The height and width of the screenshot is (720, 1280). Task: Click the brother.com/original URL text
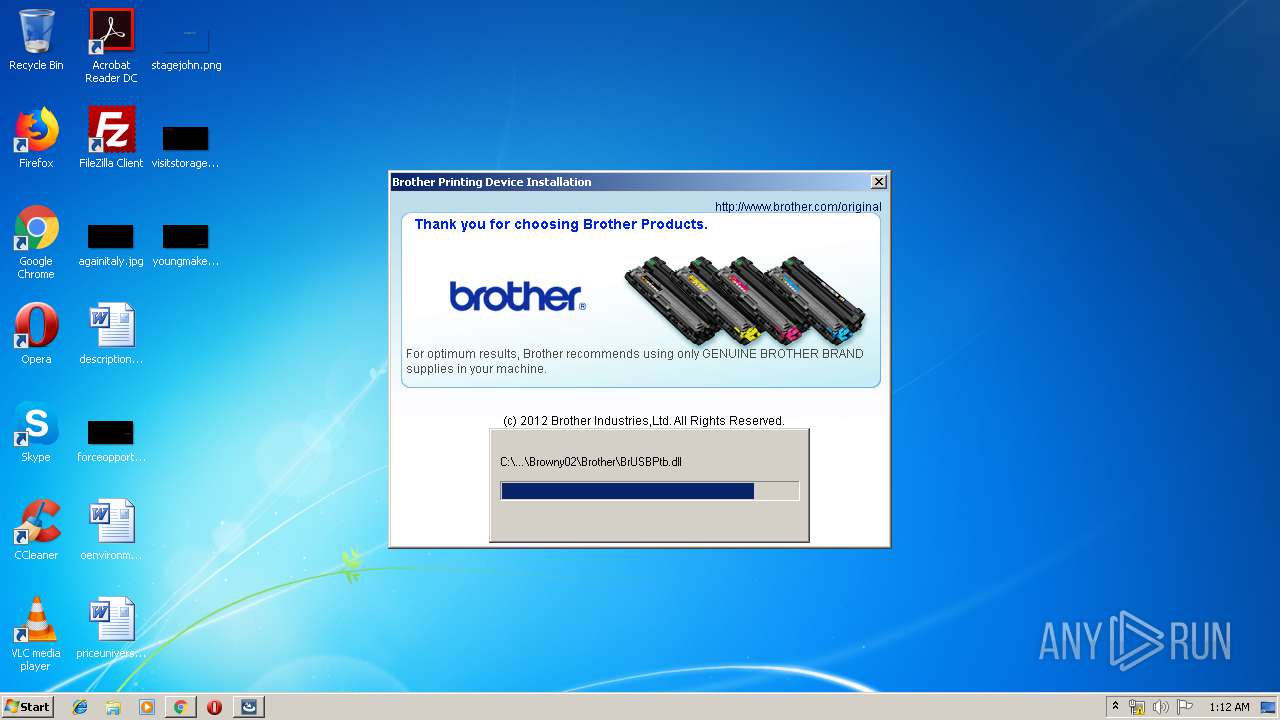point(798,207)
